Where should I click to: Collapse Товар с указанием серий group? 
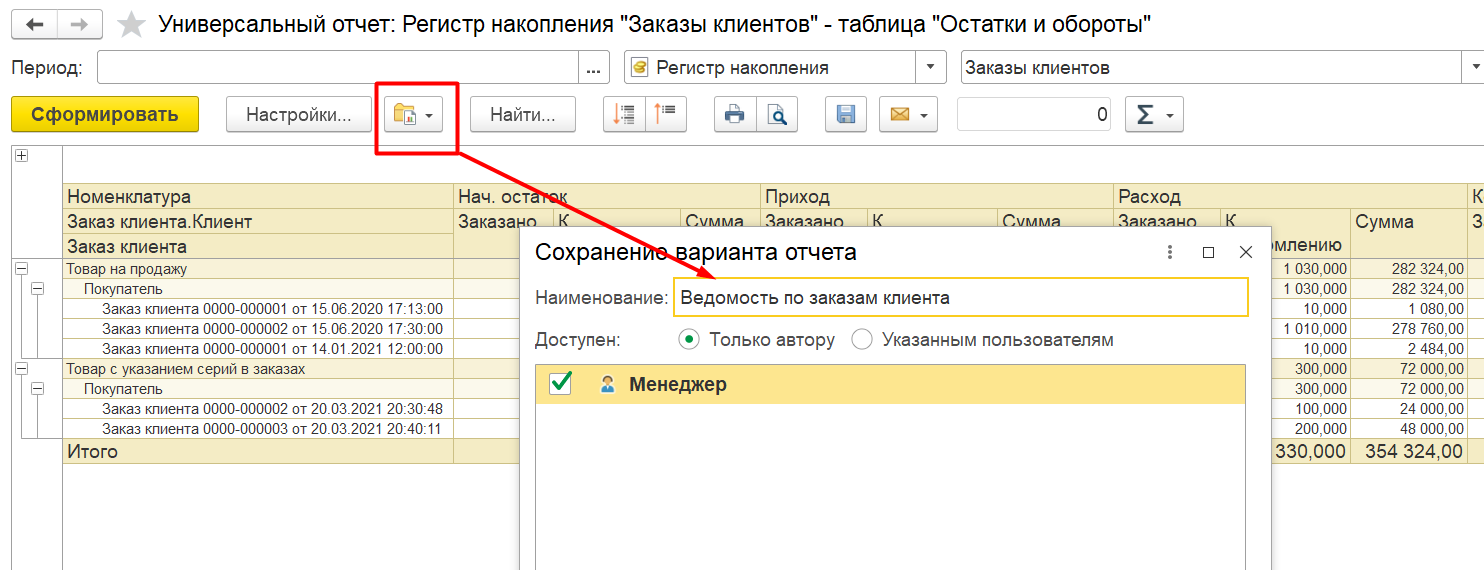[x=21, y=369]
